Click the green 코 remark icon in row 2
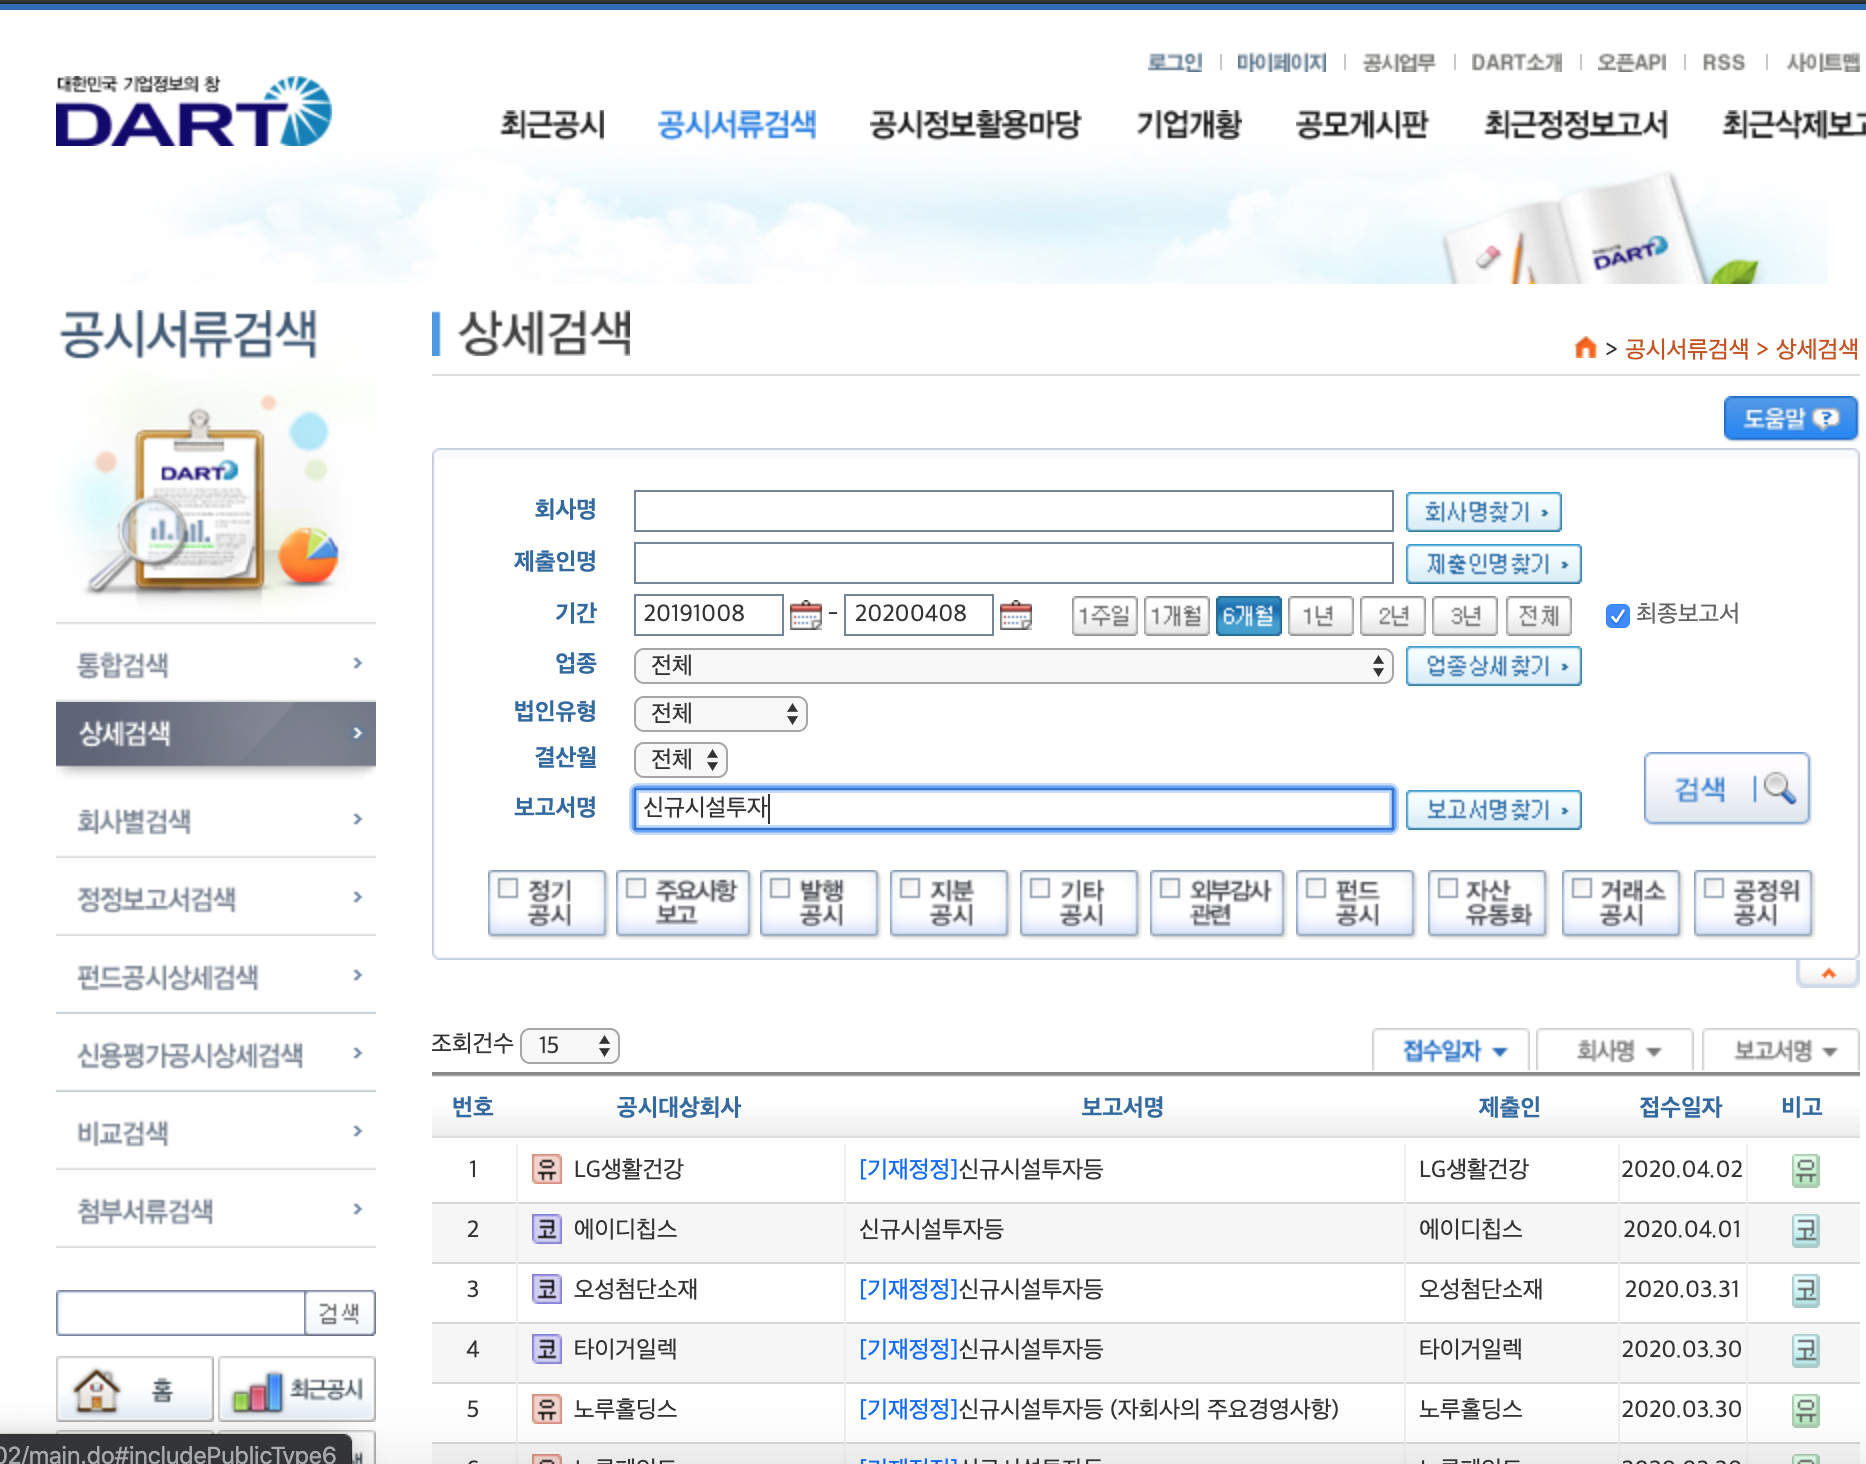This screenshot has width=1866, height=1464. 1805,1230
